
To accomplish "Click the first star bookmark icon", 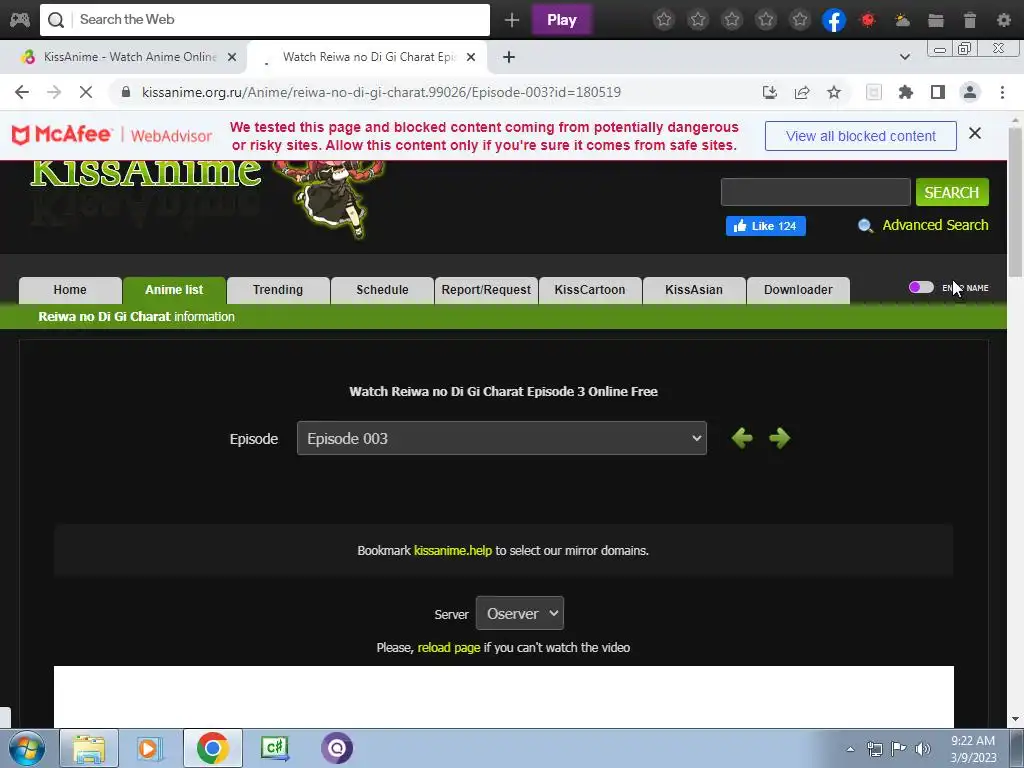I will [x=664, y=20].
